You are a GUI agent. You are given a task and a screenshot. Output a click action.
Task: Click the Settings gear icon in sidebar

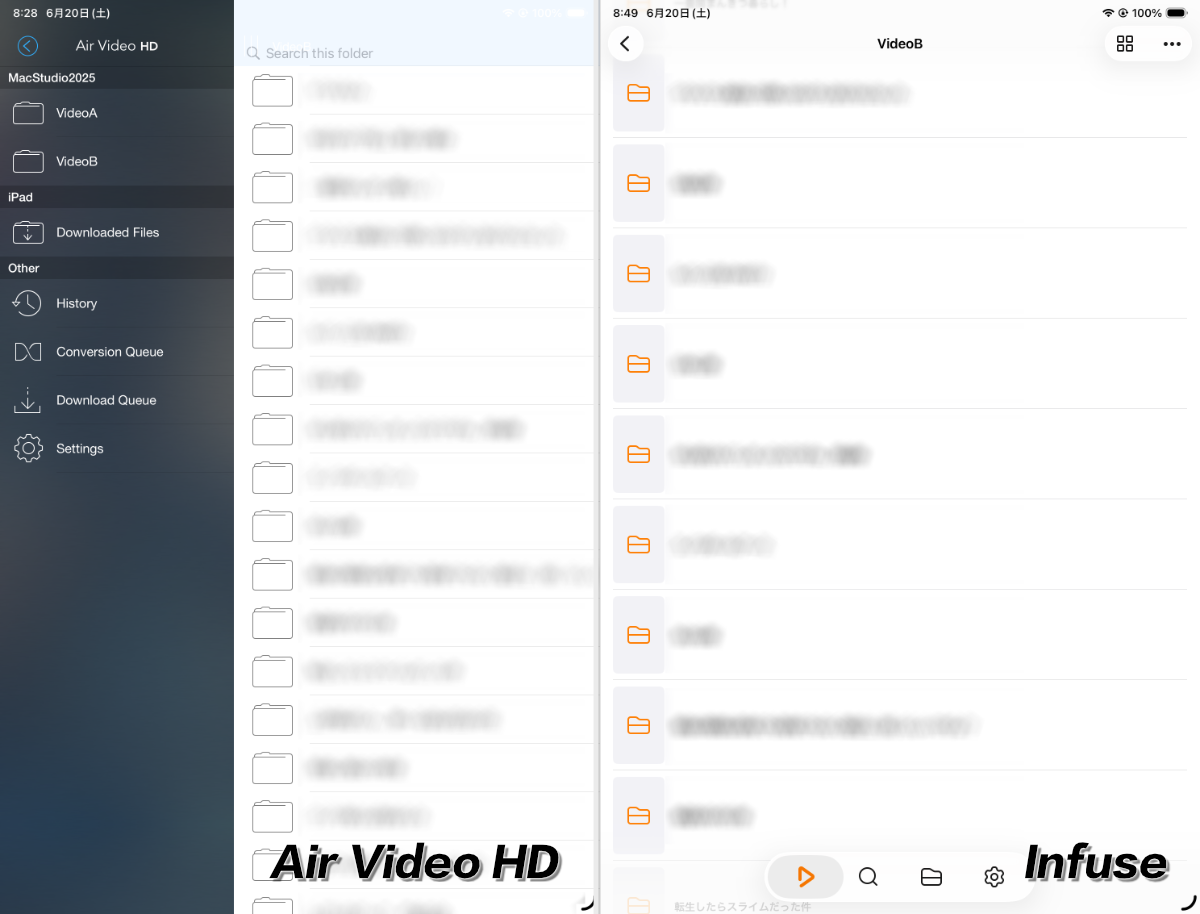[28, 449]
